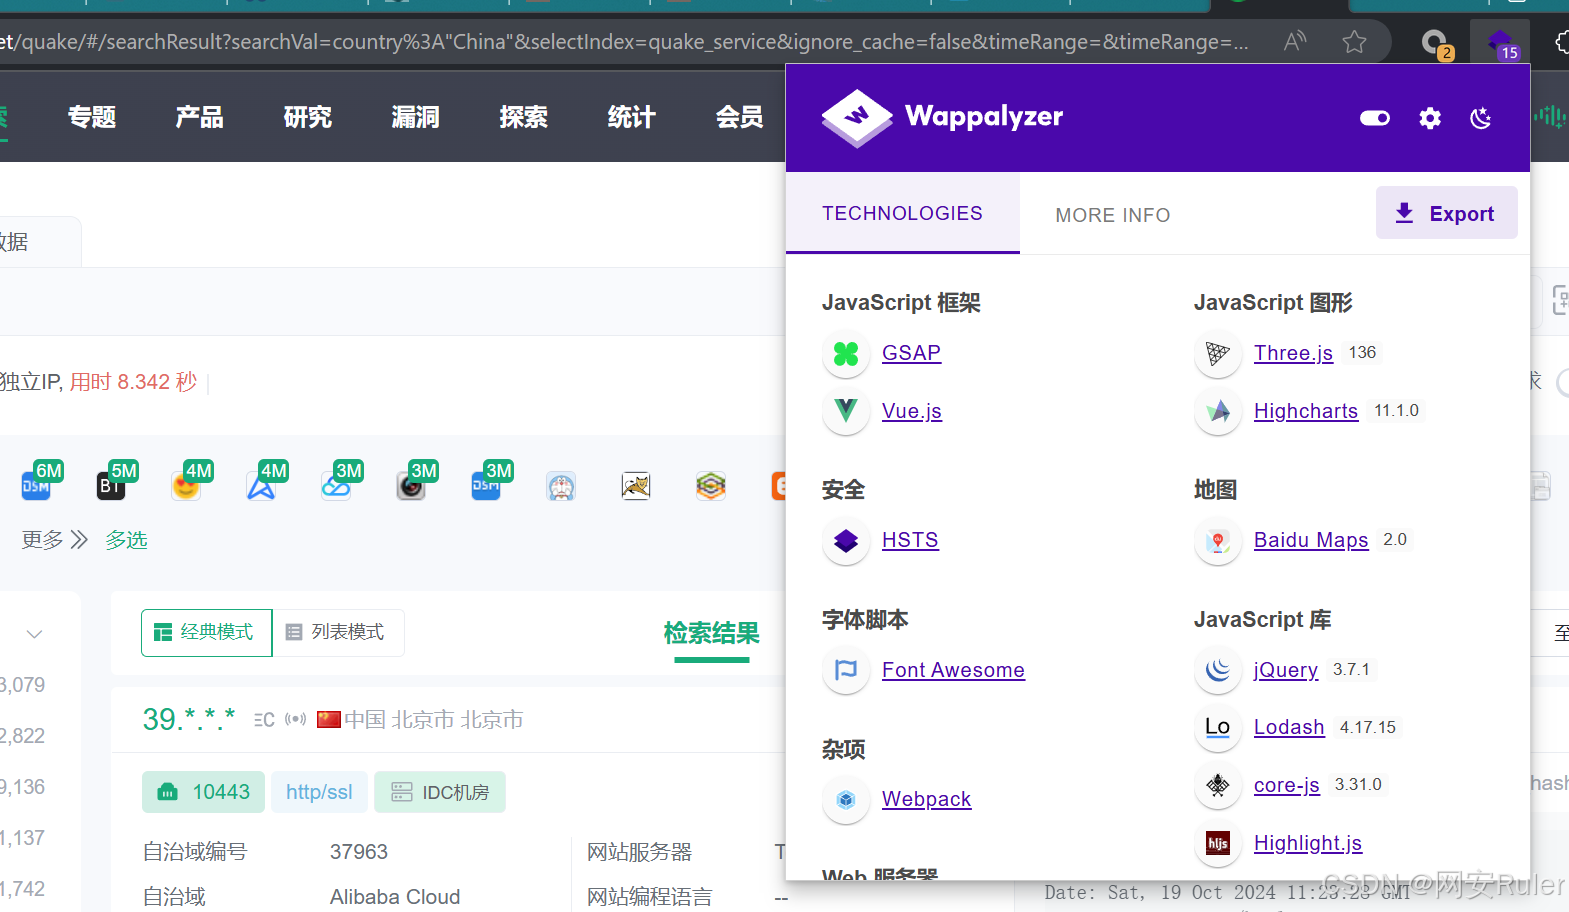Screen dimensions: 1569x912
Task: Click the Font Awesome flag icon
Action: click(846, 670)
